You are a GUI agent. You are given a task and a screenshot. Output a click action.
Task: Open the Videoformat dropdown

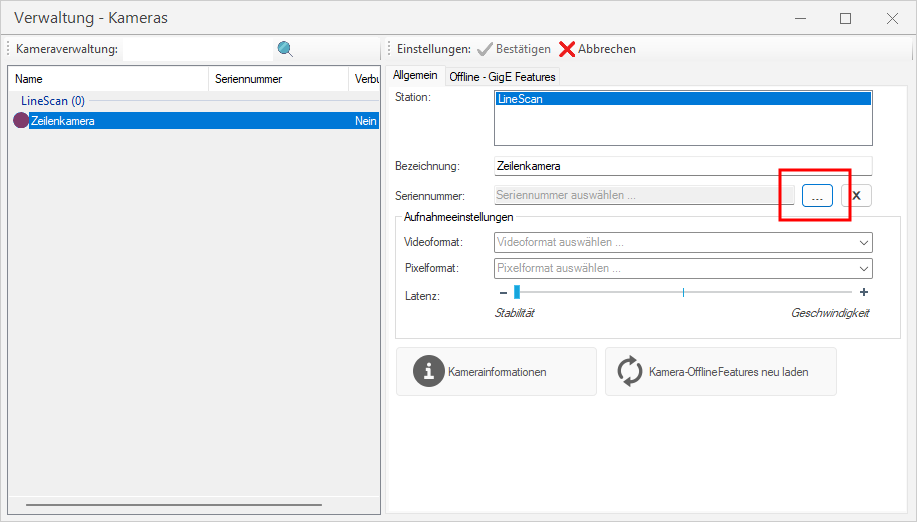[683, 242]
